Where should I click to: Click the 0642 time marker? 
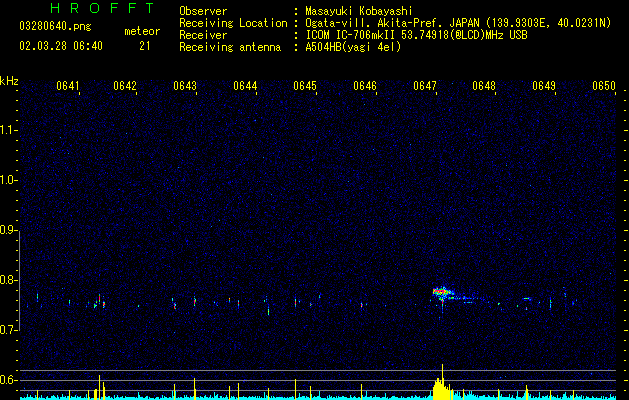pos(125,86)
